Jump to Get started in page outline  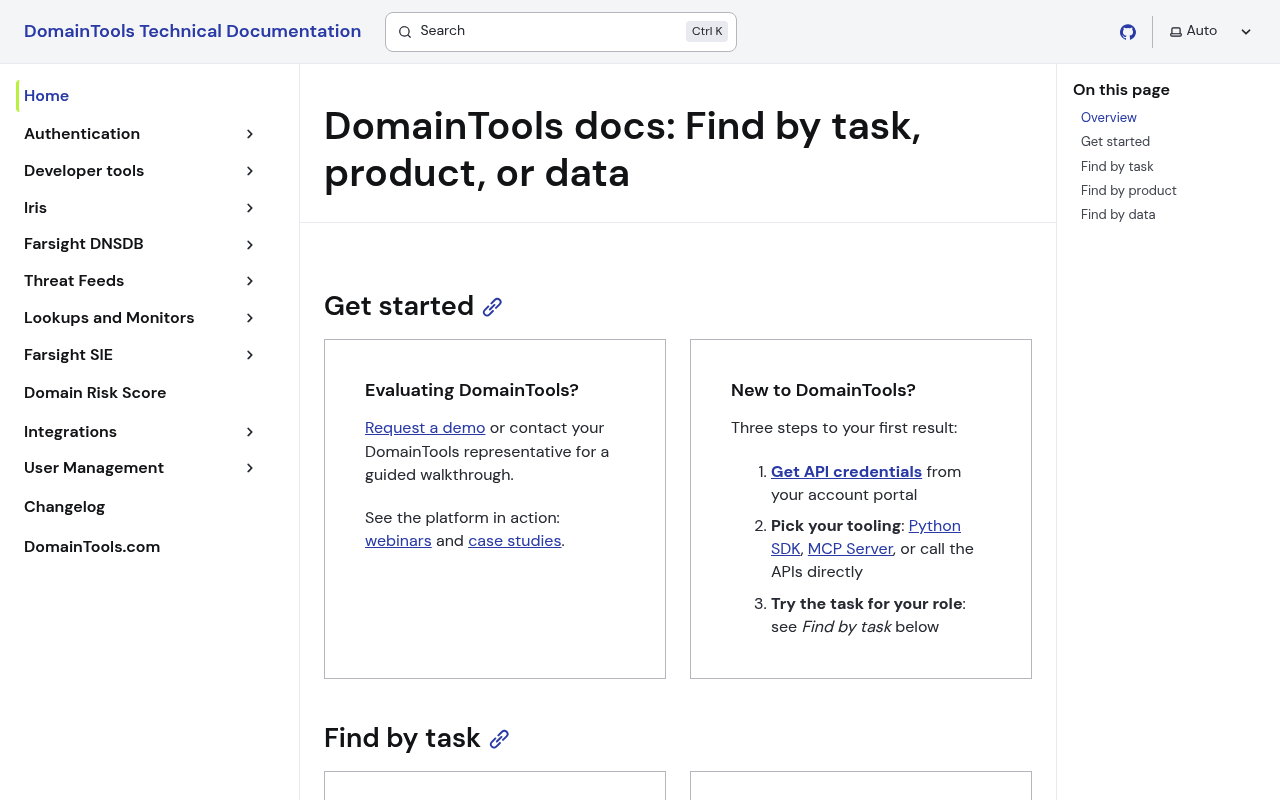pos(1115,142)
